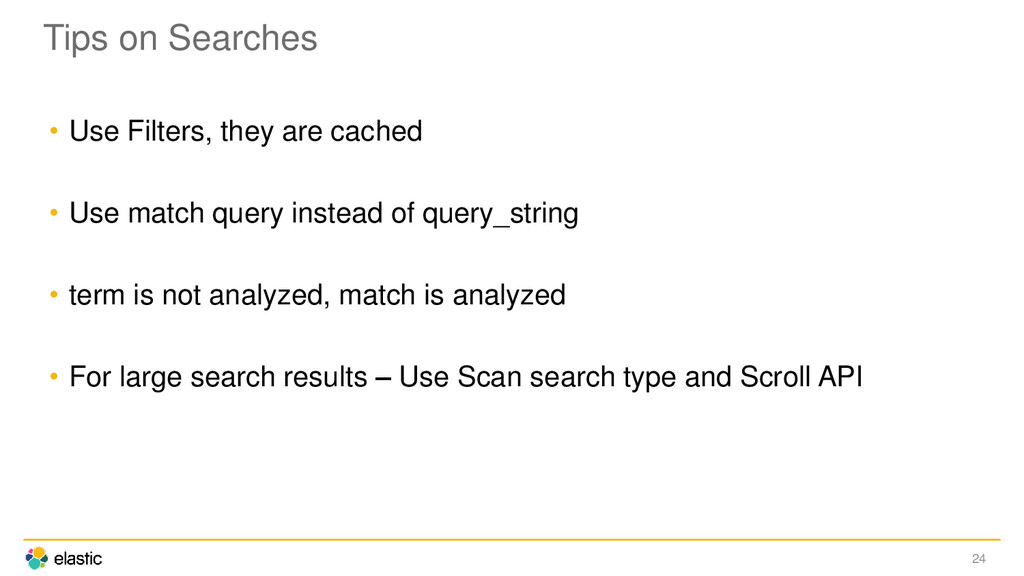Click the words 'Scroll API'
Viewport: 1024px width, 576px height.
click(801, 377)
